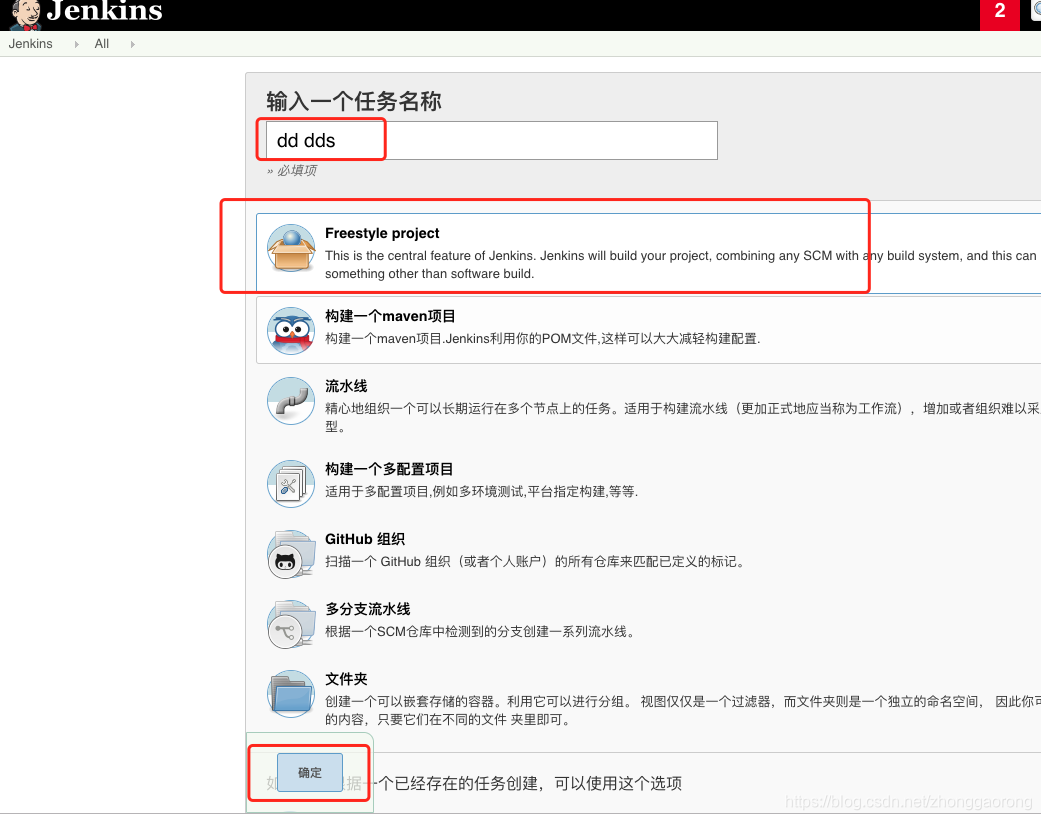
Task: Expand the arrow after the Jenkins breadcrumb
Action: point(76,44)
